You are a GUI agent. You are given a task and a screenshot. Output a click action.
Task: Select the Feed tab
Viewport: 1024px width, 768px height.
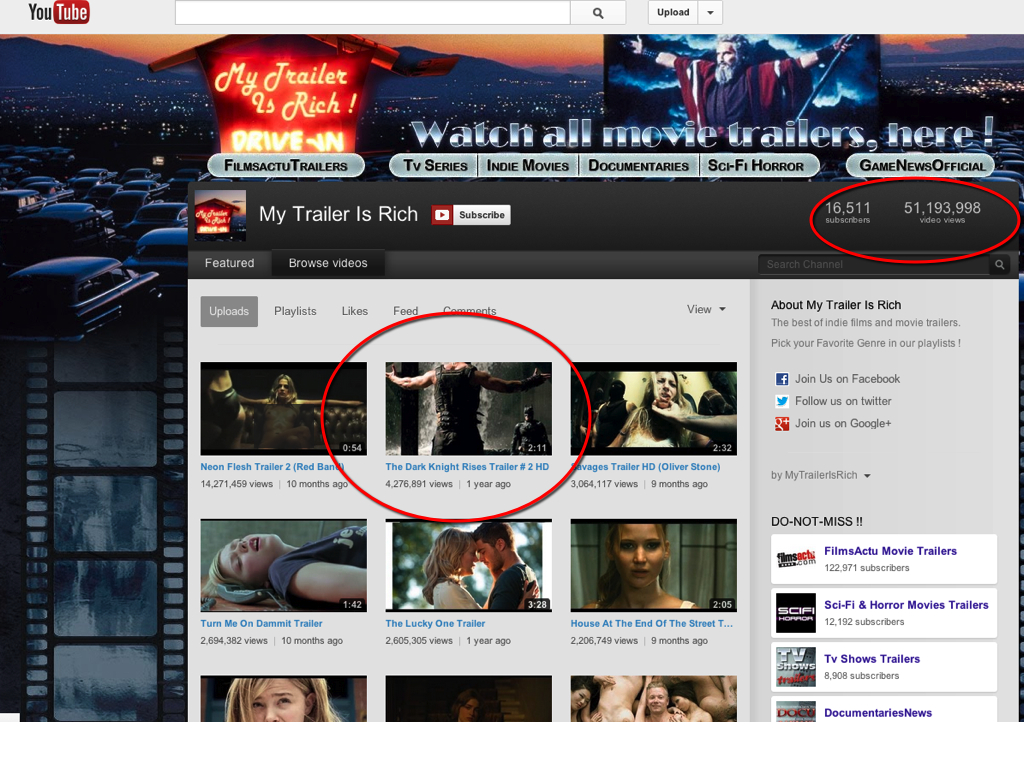406,312
